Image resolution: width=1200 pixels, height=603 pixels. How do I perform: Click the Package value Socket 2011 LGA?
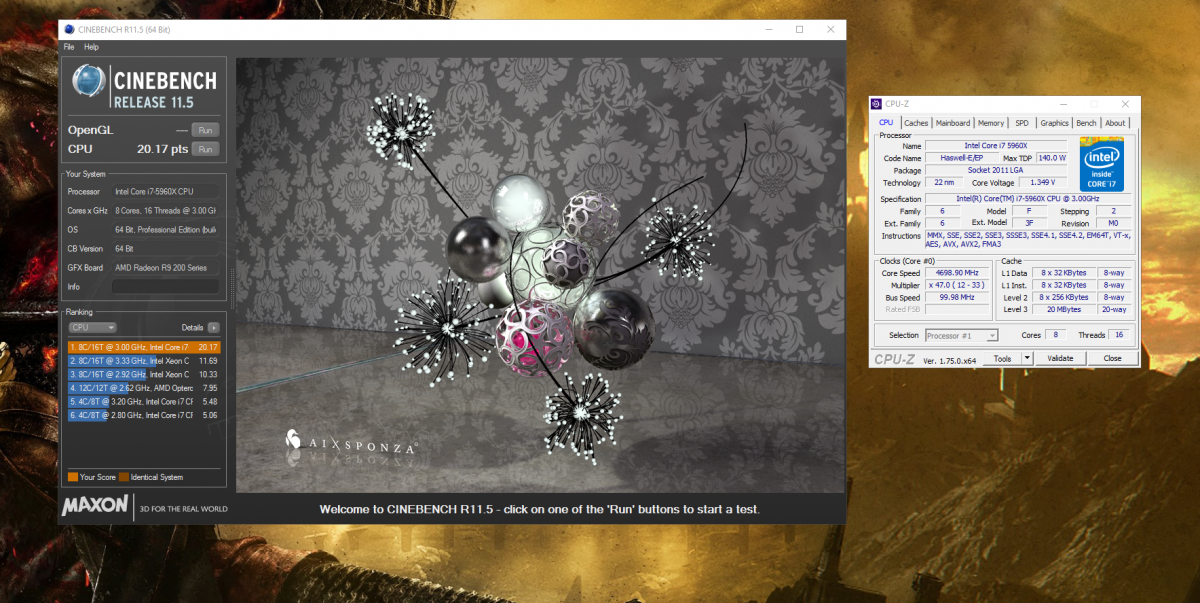tap(997, 171)
